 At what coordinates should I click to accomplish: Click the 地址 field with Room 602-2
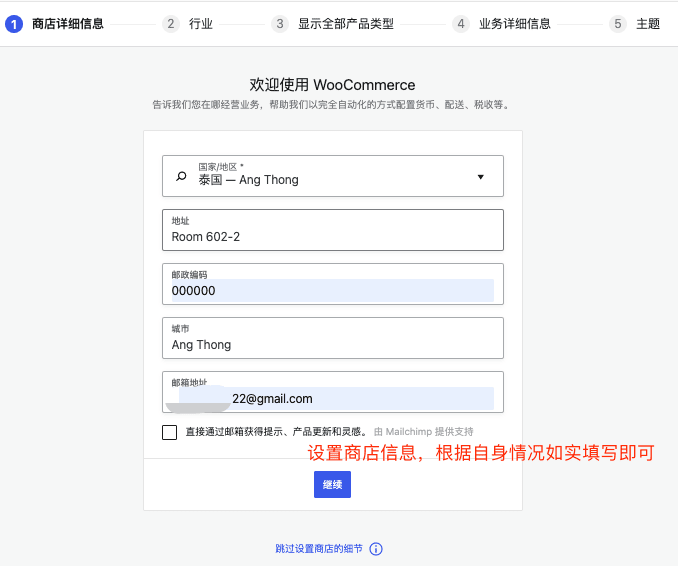click(x=333, y=230)
